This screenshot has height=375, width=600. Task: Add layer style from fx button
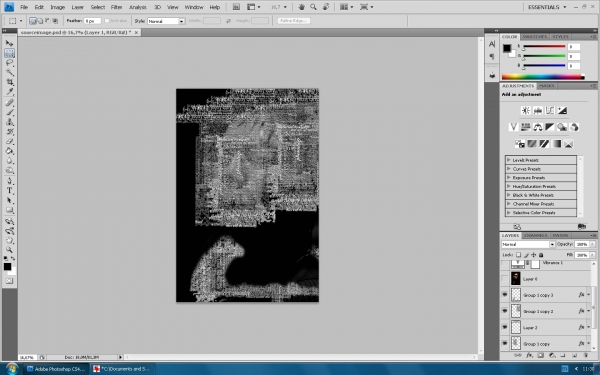pyautogui.click(x=530, y=355)
